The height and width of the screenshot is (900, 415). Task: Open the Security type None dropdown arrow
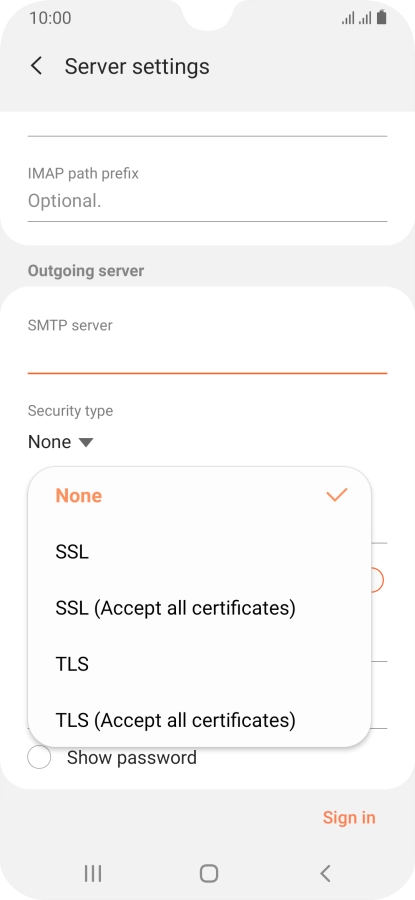coord(86,442)
